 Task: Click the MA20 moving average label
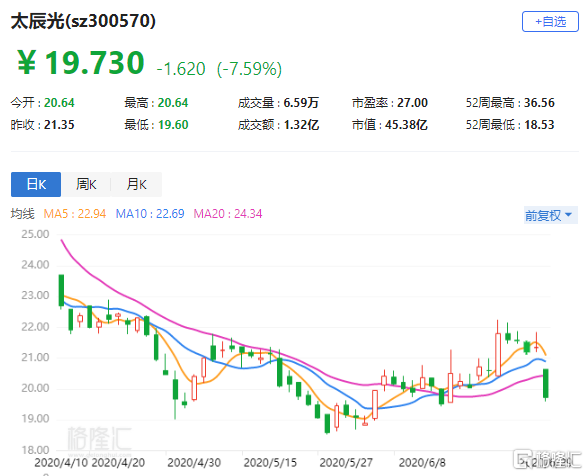click(x=228, y=214)
